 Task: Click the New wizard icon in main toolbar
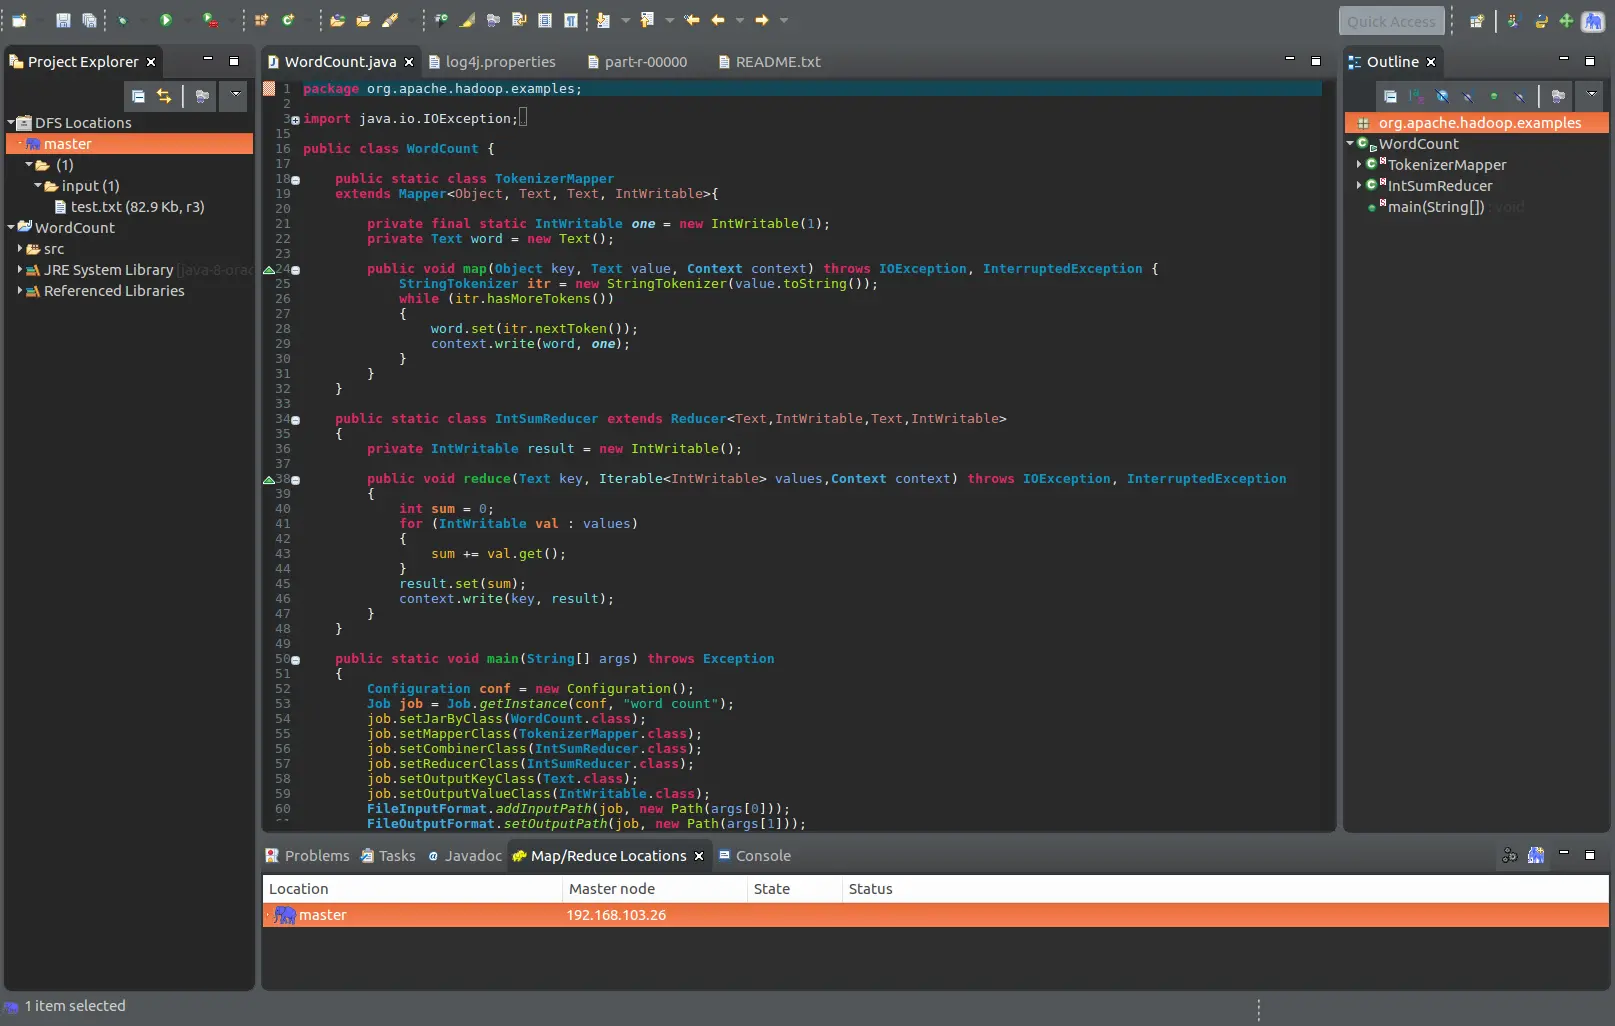(x=19, y=20)
